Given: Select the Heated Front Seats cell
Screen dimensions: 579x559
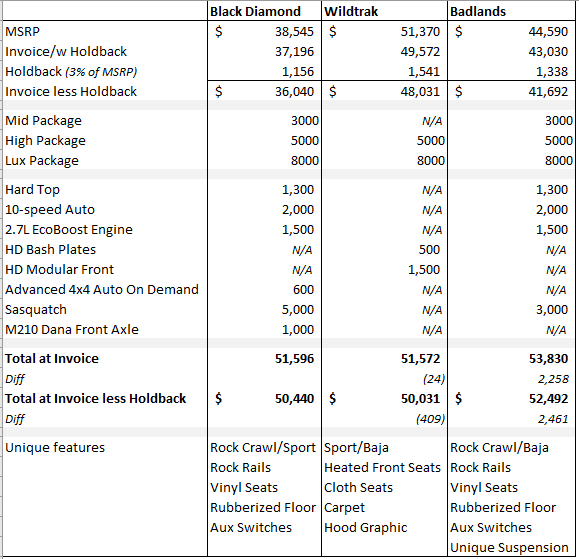Looking at the screenshot, I should click(383, 467).
